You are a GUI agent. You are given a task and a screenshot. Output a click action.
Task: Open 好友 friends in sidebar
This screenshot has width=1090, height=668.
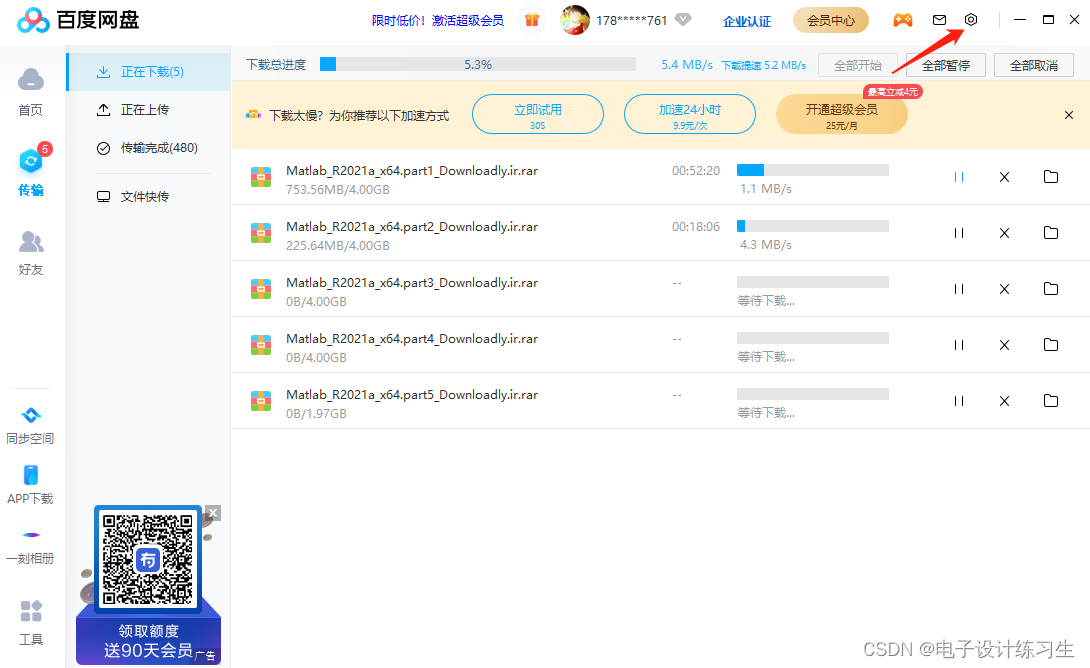click(31, 253)
